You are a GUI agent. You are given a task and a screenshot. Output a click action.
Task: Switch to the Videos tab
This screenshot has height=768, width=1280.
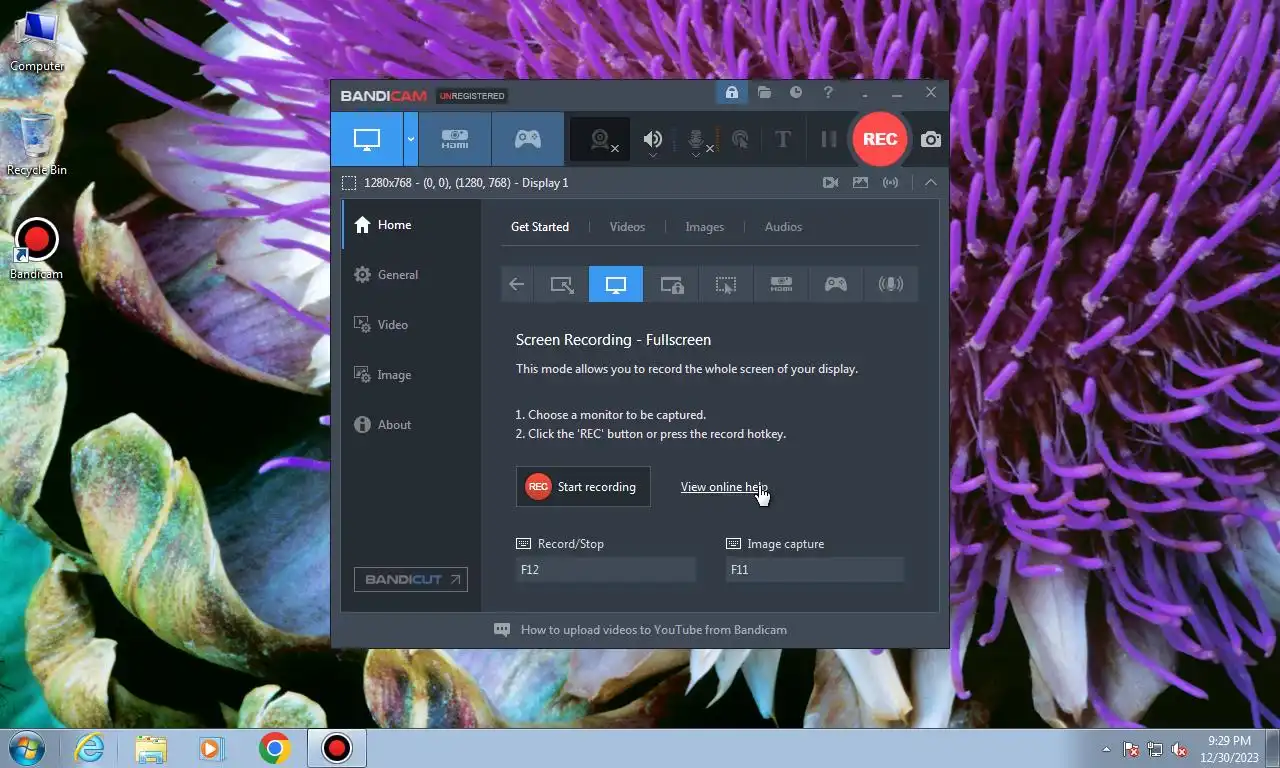click(627, 227)
